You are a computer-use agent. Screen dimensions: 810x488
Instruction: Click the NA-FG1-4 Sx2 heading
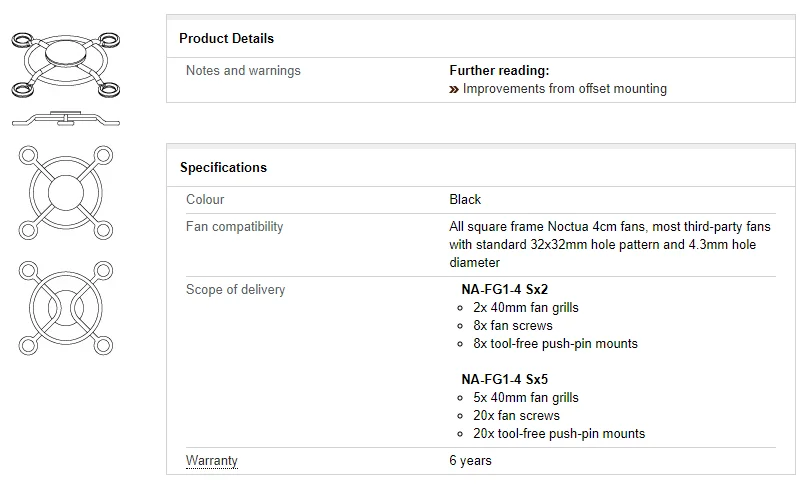(x=504, y=289)
